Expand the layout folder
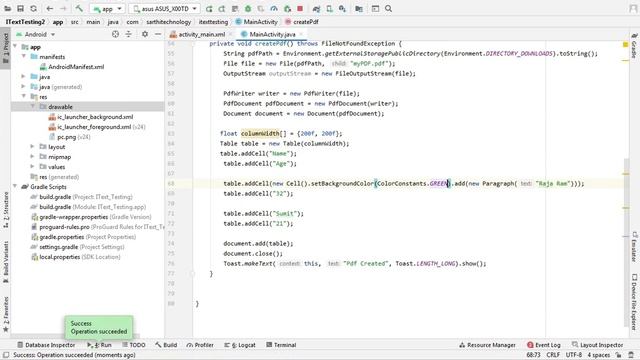Screen dimensions: 640x360 coord(33,147)
